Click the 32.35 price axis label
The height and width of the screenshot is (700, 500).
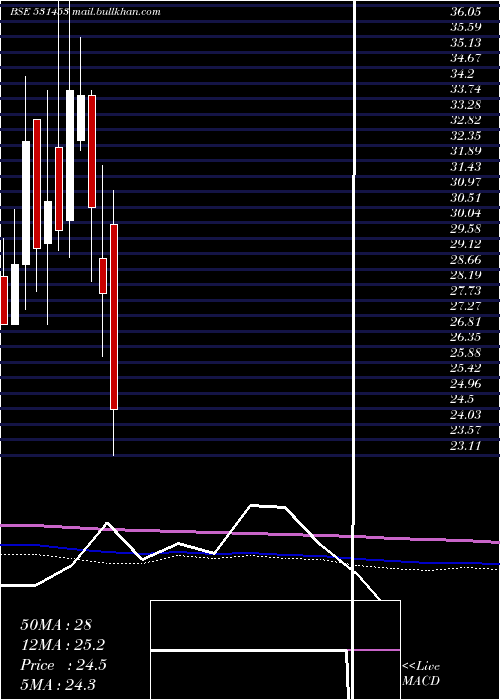pyautogui.click(x=466, y=136)
